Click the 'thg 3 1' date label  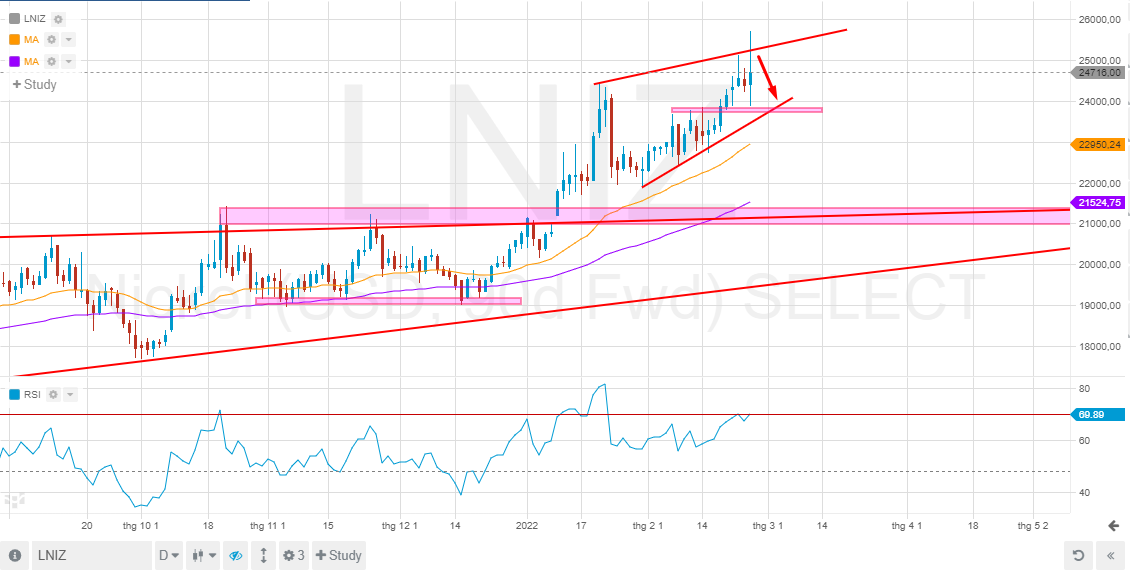click(768, 526)
